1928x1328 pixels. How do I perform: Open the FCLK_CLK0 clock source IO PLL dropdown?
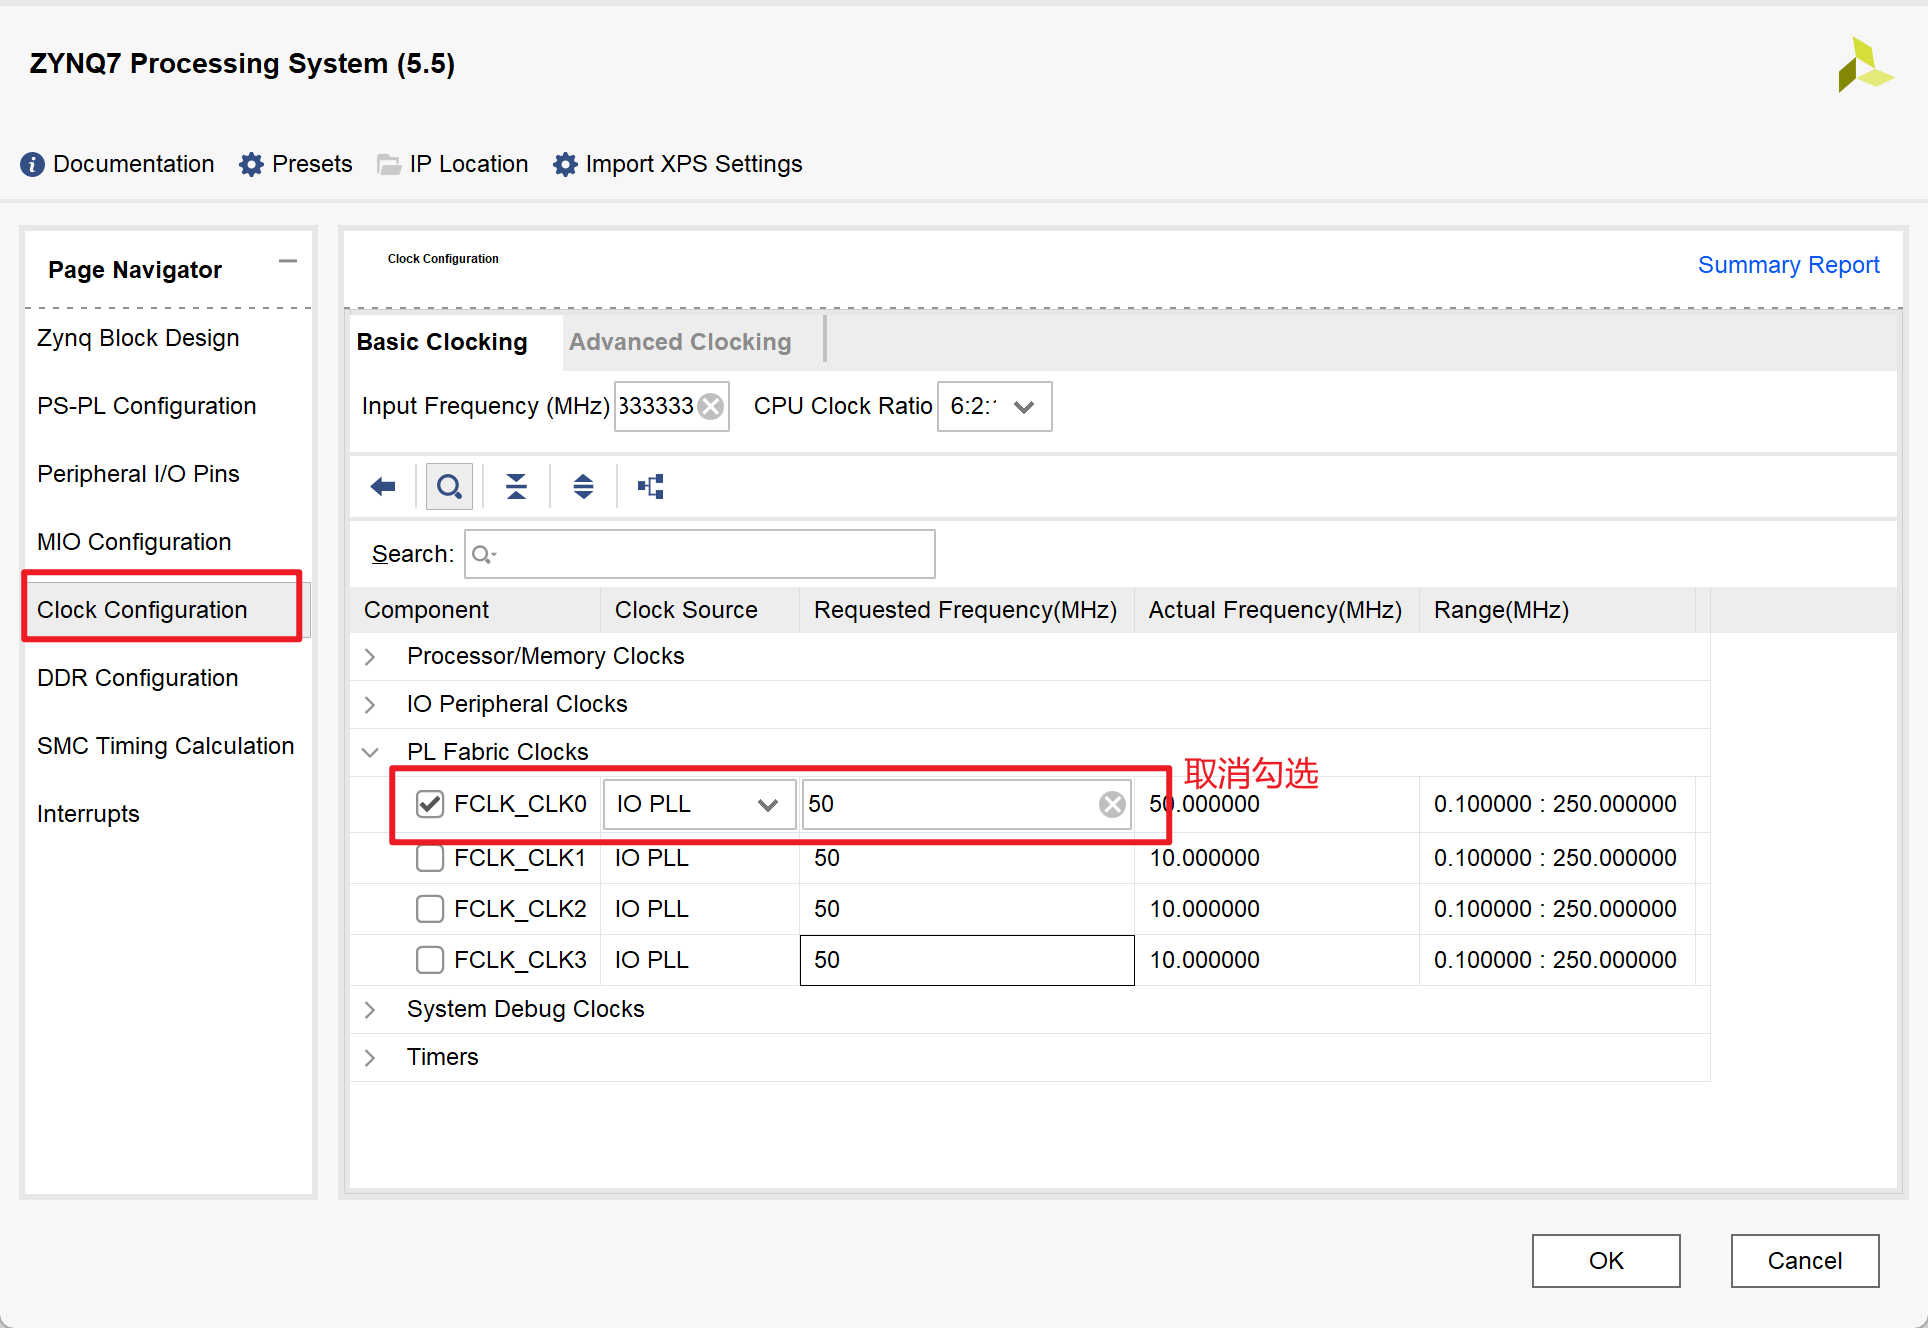click(699, 804)
